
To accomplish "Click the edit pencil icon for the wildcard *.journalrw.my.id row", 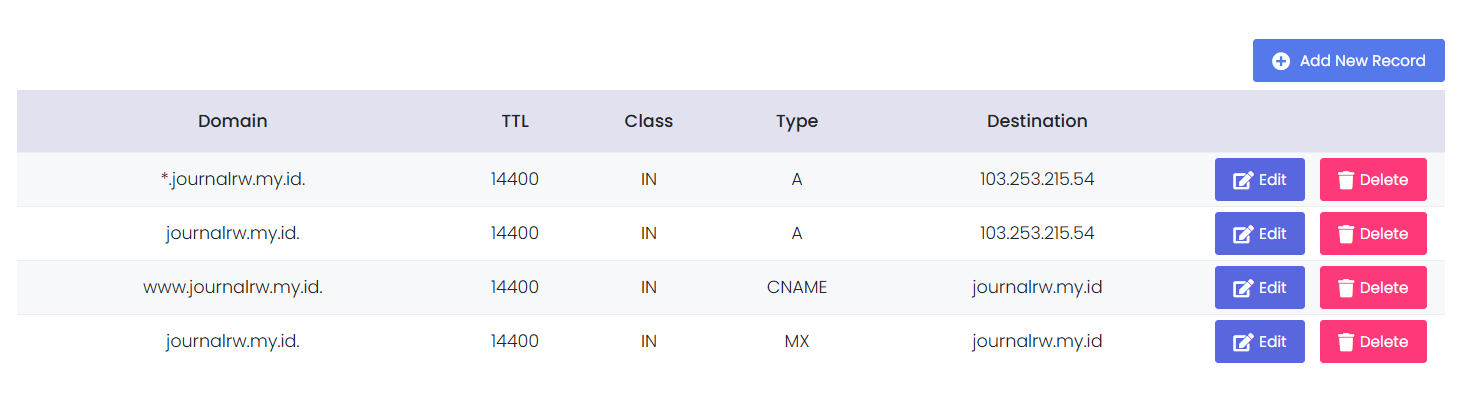I will [1243, 180].
